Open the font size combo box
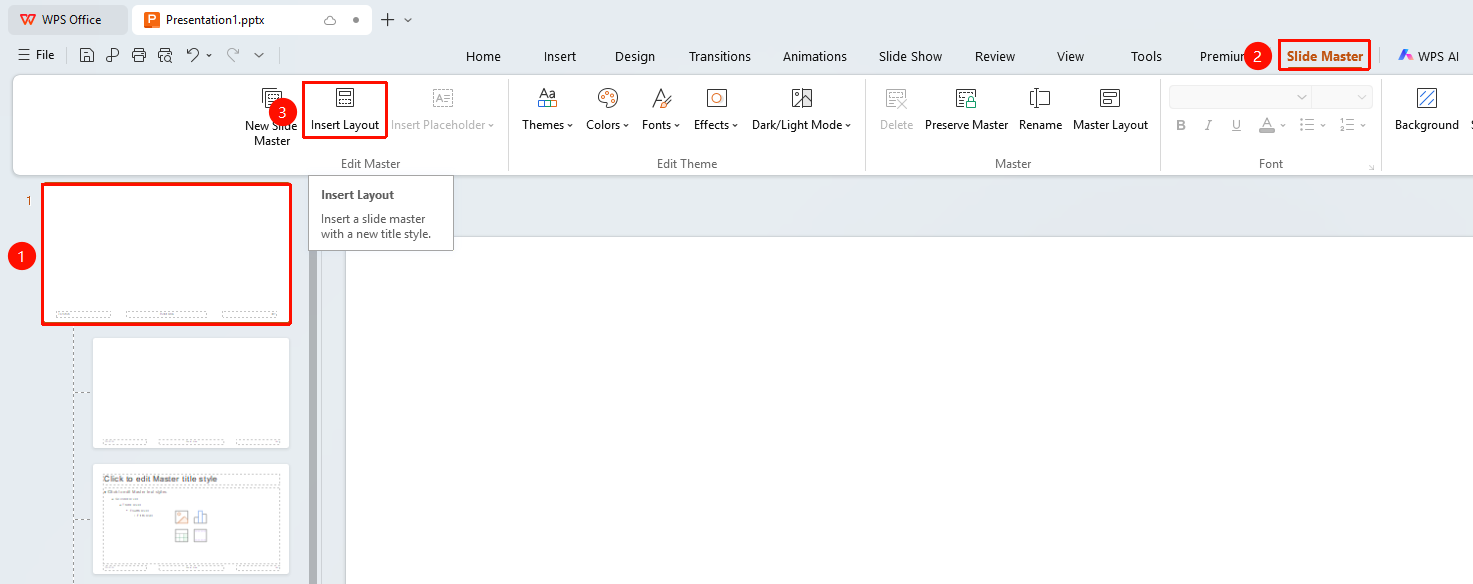This screenshot has height=584, width=1473. [1342, 97]
